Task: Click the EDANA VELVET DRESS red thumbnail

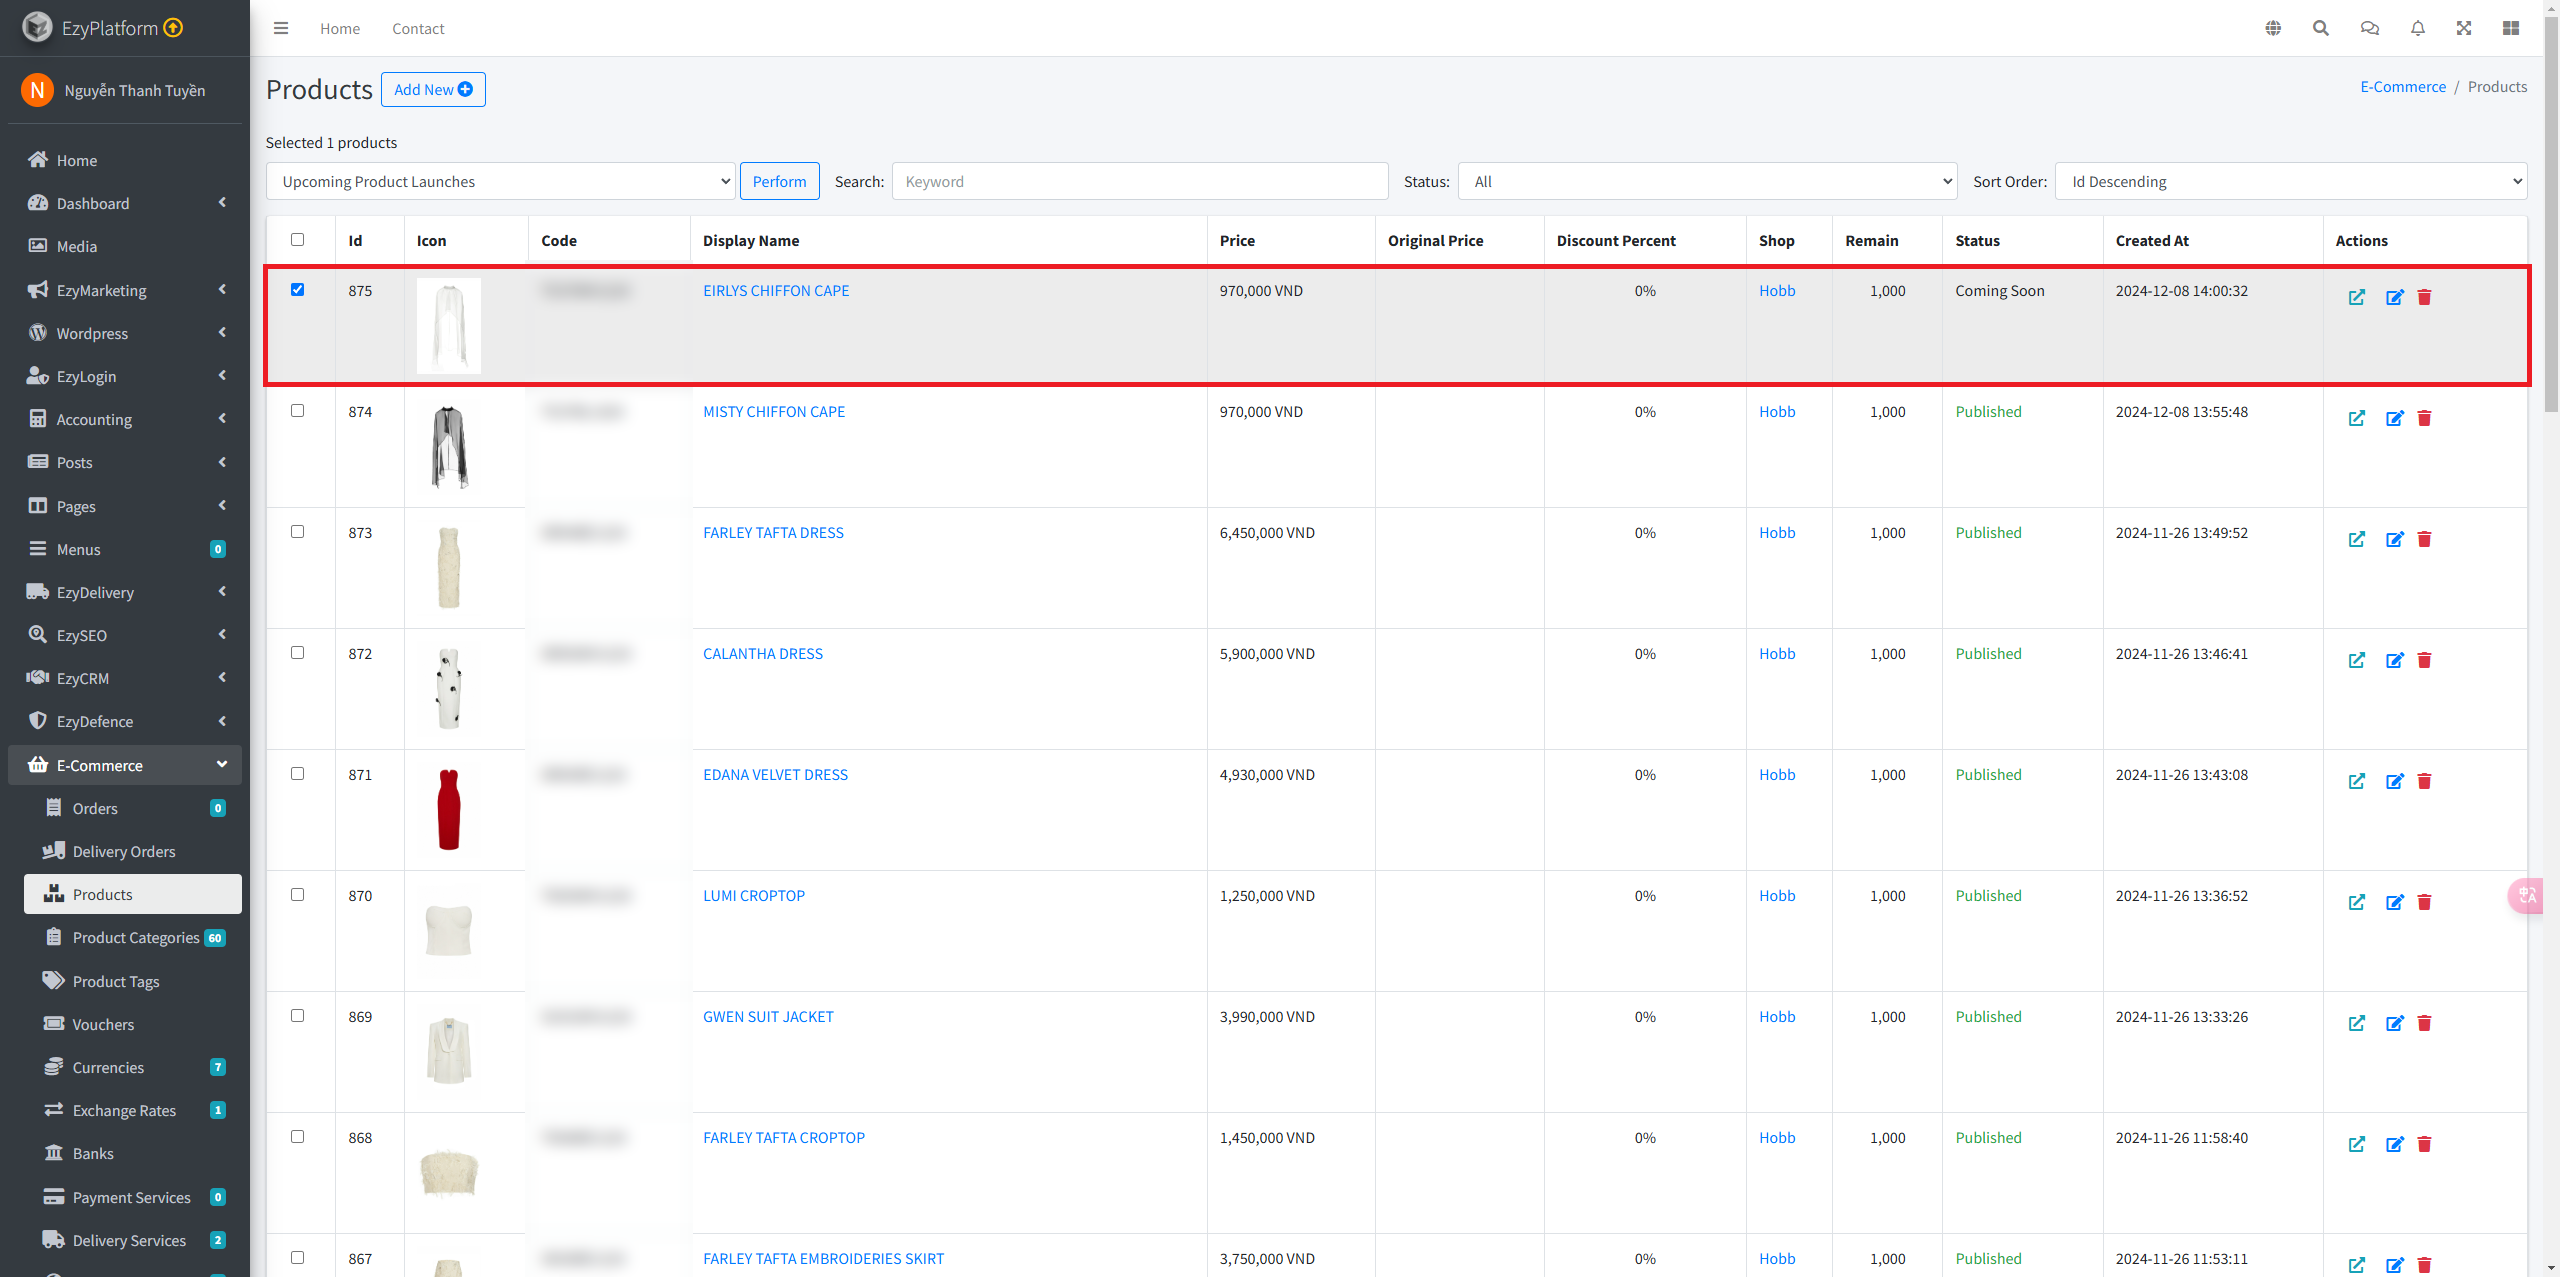Action: coord(449,809)
